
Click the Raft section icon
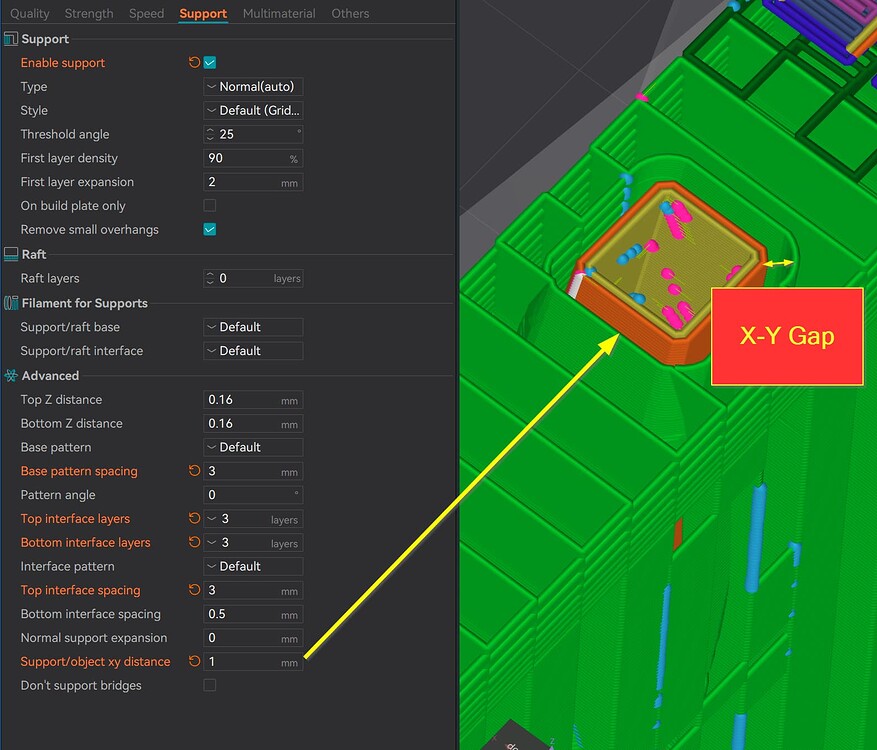[11, 254]
